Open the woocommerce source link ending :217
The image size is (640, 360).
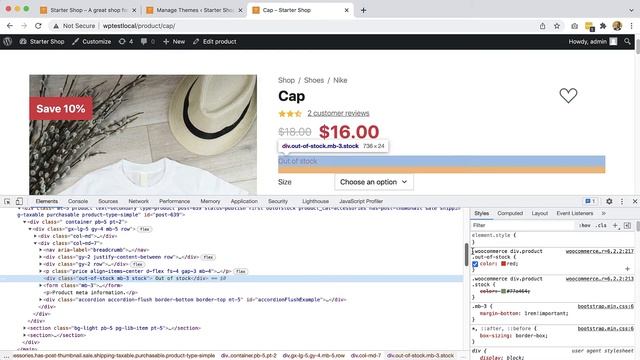(x=600, y=251)
